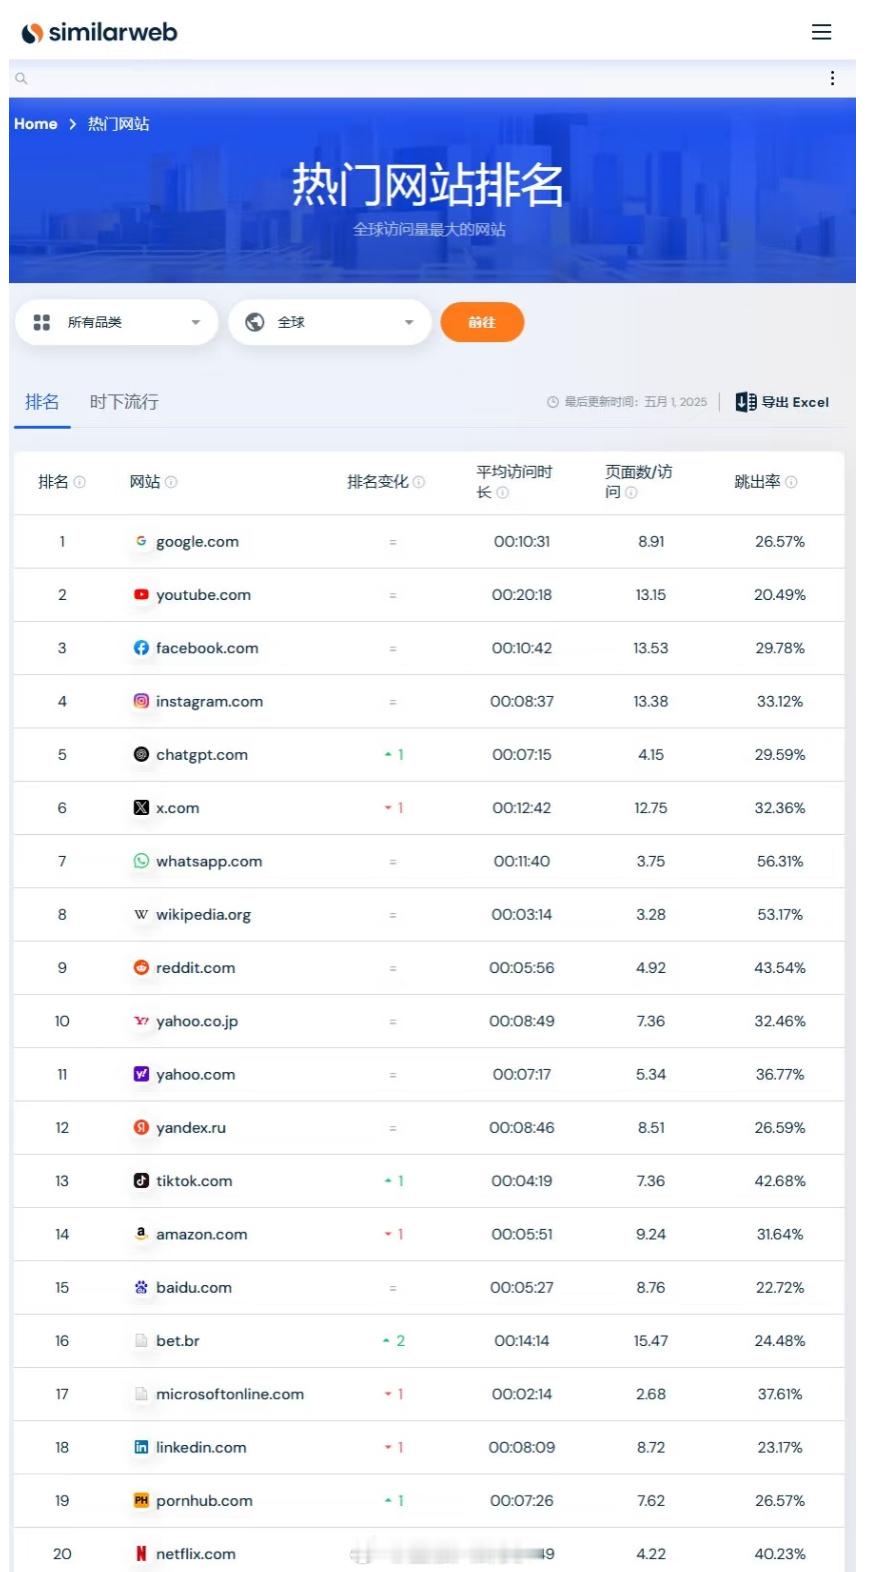The image size is (875, 1572).
Task: Click visit duration 00:05:56 for reddit.com
Action: pyautogui.click(x=521, y=968)
